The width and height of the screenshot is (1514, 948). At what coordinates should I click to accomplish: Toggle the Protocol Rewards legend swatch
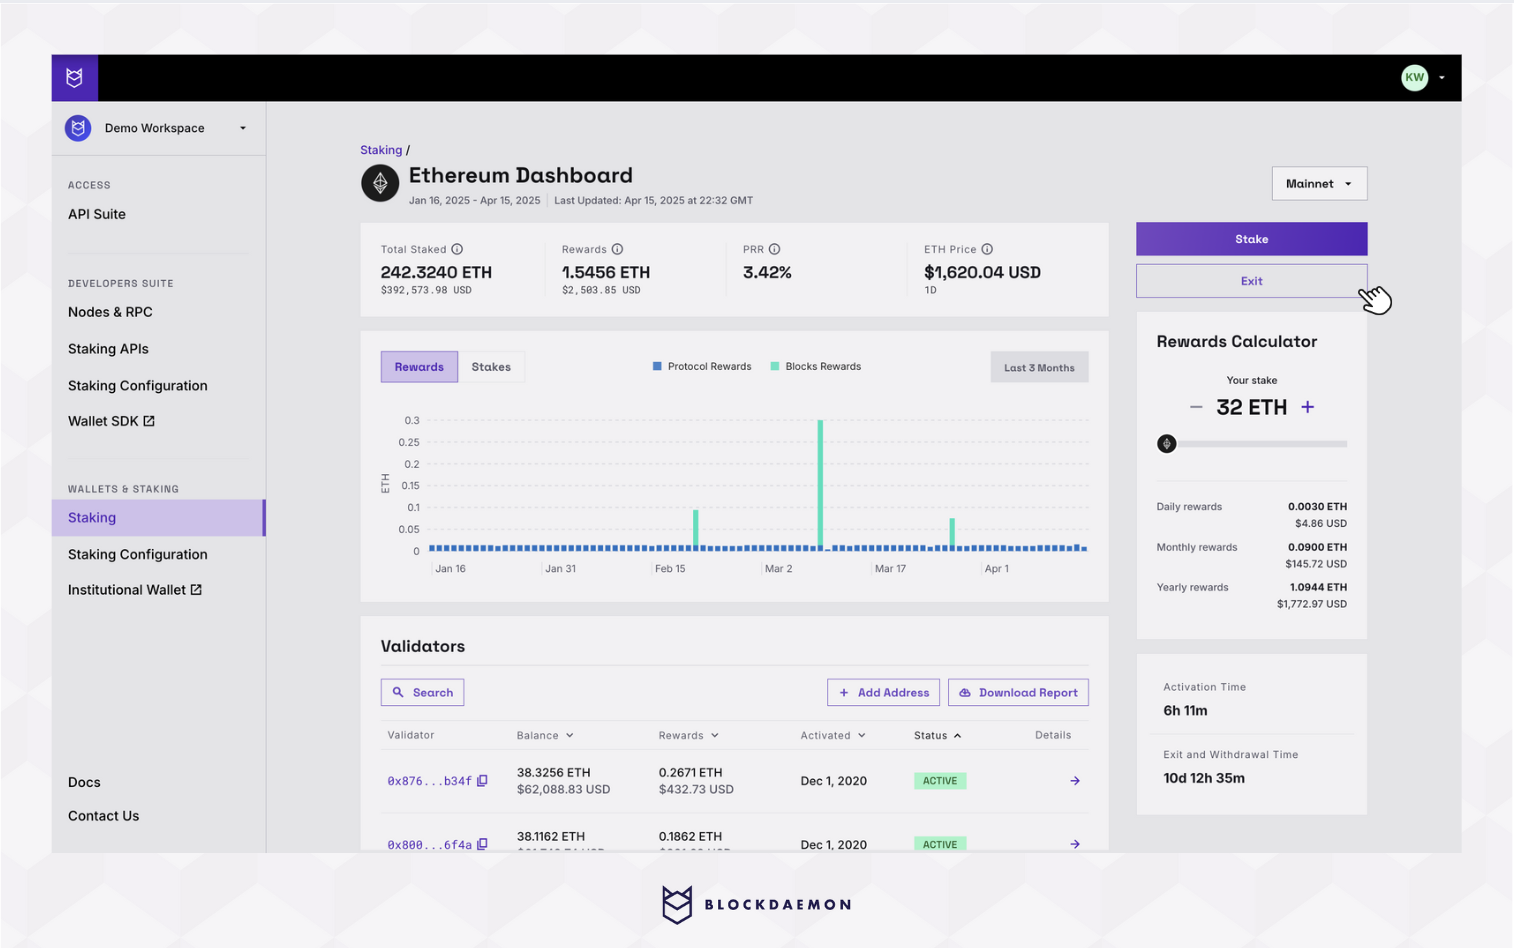657,366
